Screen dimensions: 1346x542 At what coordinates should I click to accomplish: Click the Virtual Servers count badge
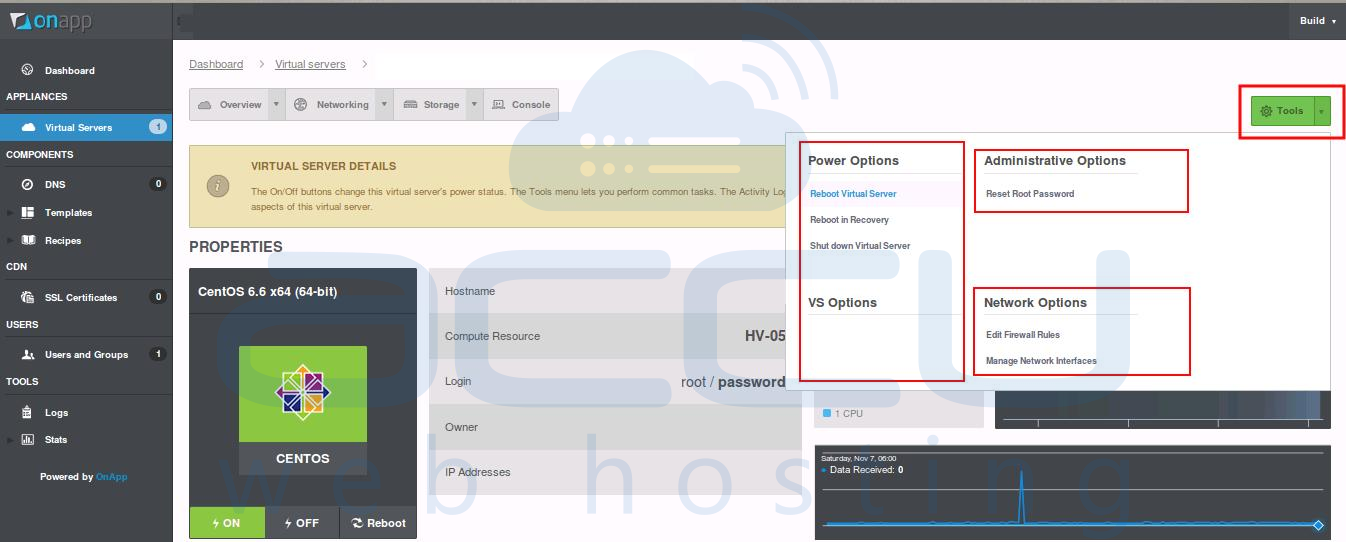157,127
